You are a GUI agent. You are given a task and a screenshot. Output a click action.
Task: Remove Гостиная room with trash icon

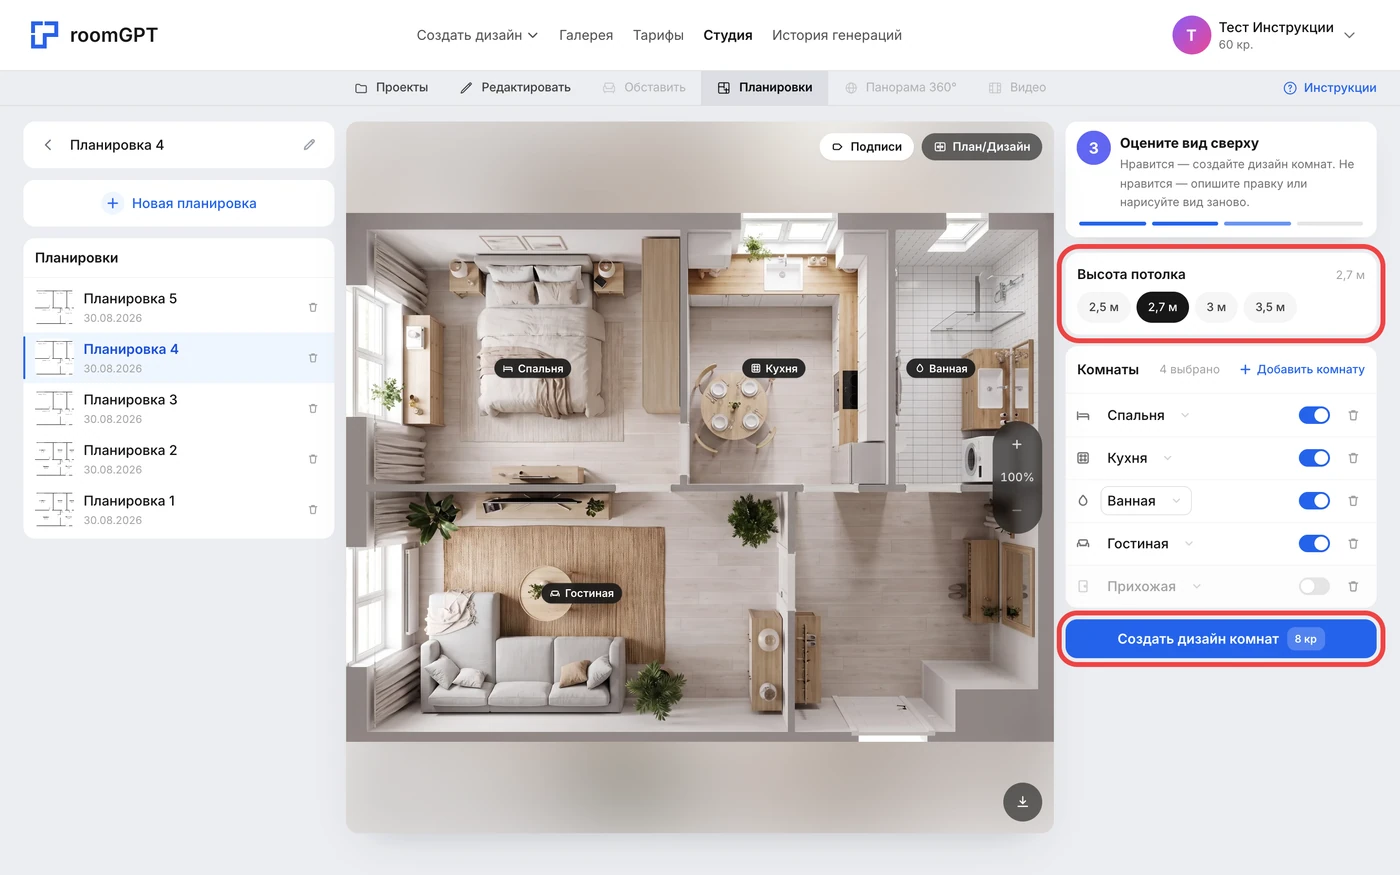click(1353, 544)
